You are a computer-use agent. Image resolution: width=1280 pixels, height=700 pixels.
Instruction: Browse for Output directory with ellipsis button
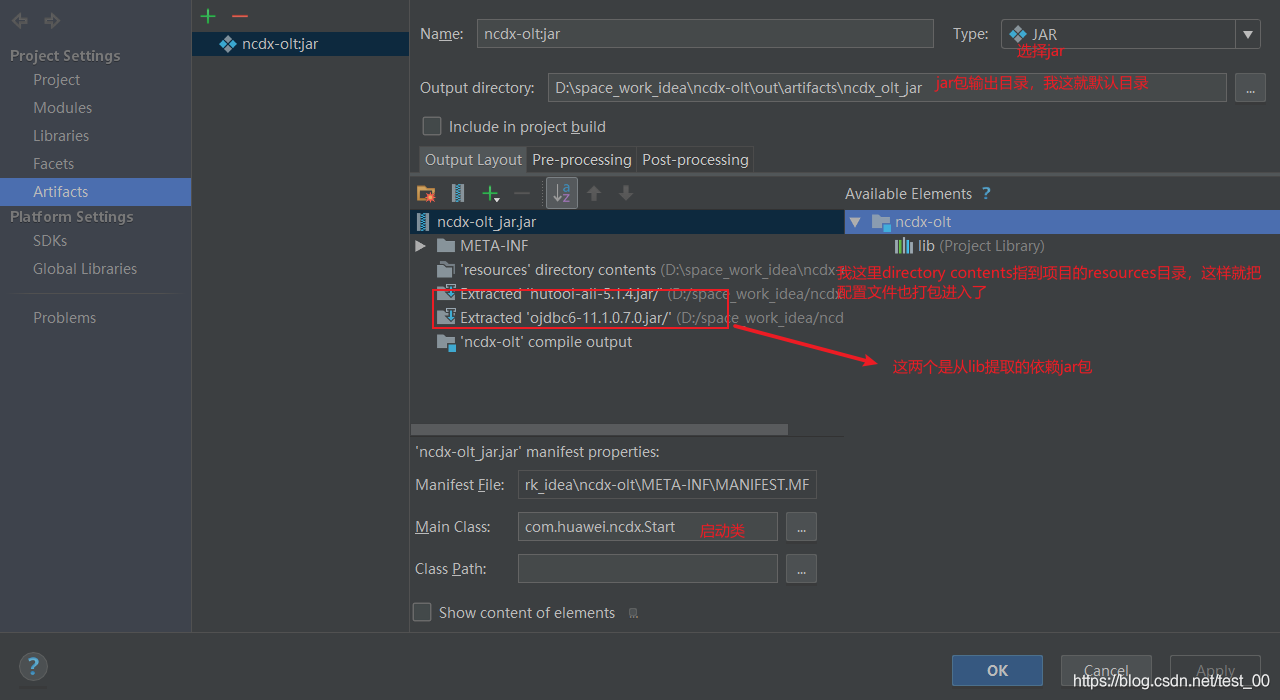(1250, 88)
